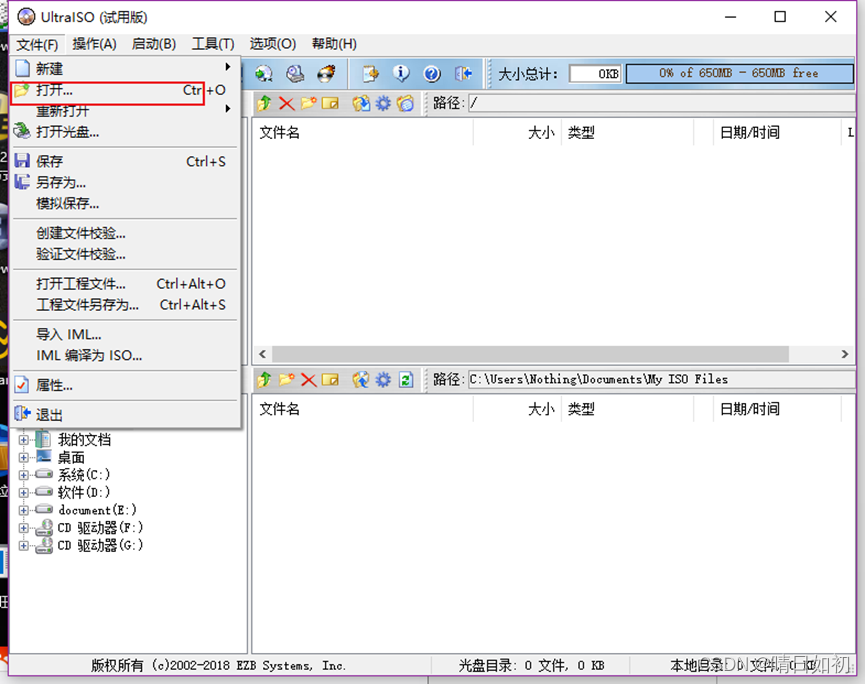Expand the 软件(D:) drive node

[23, 493]
